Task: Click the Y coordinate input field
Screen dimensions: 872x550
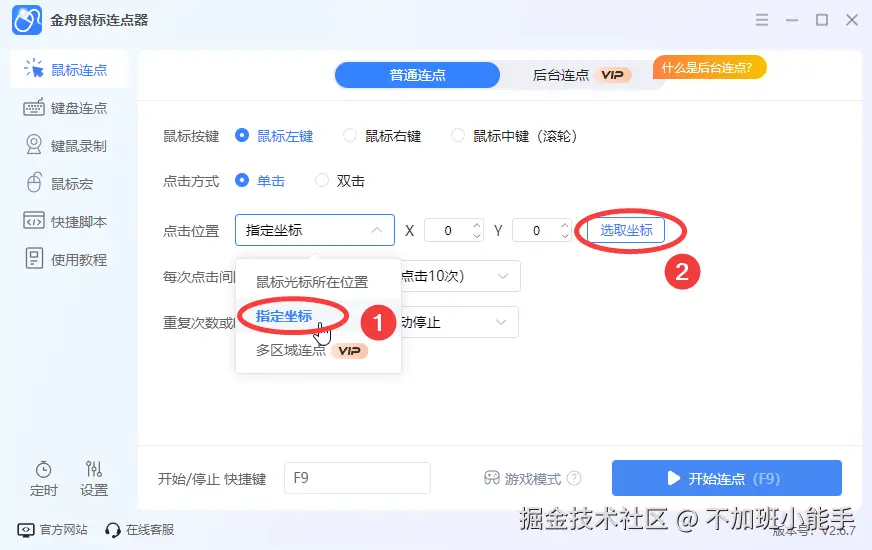Action: tap(536, 230)
